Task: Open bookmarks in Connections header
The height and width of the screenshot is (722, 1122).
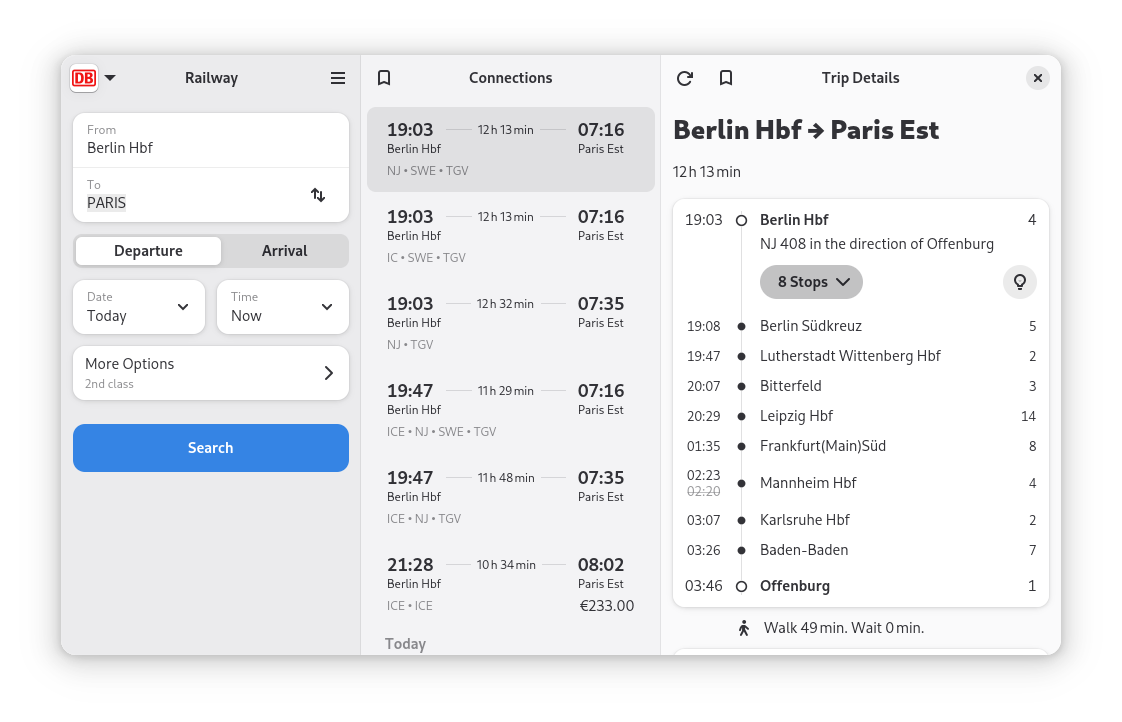Action: click(384, 78)
